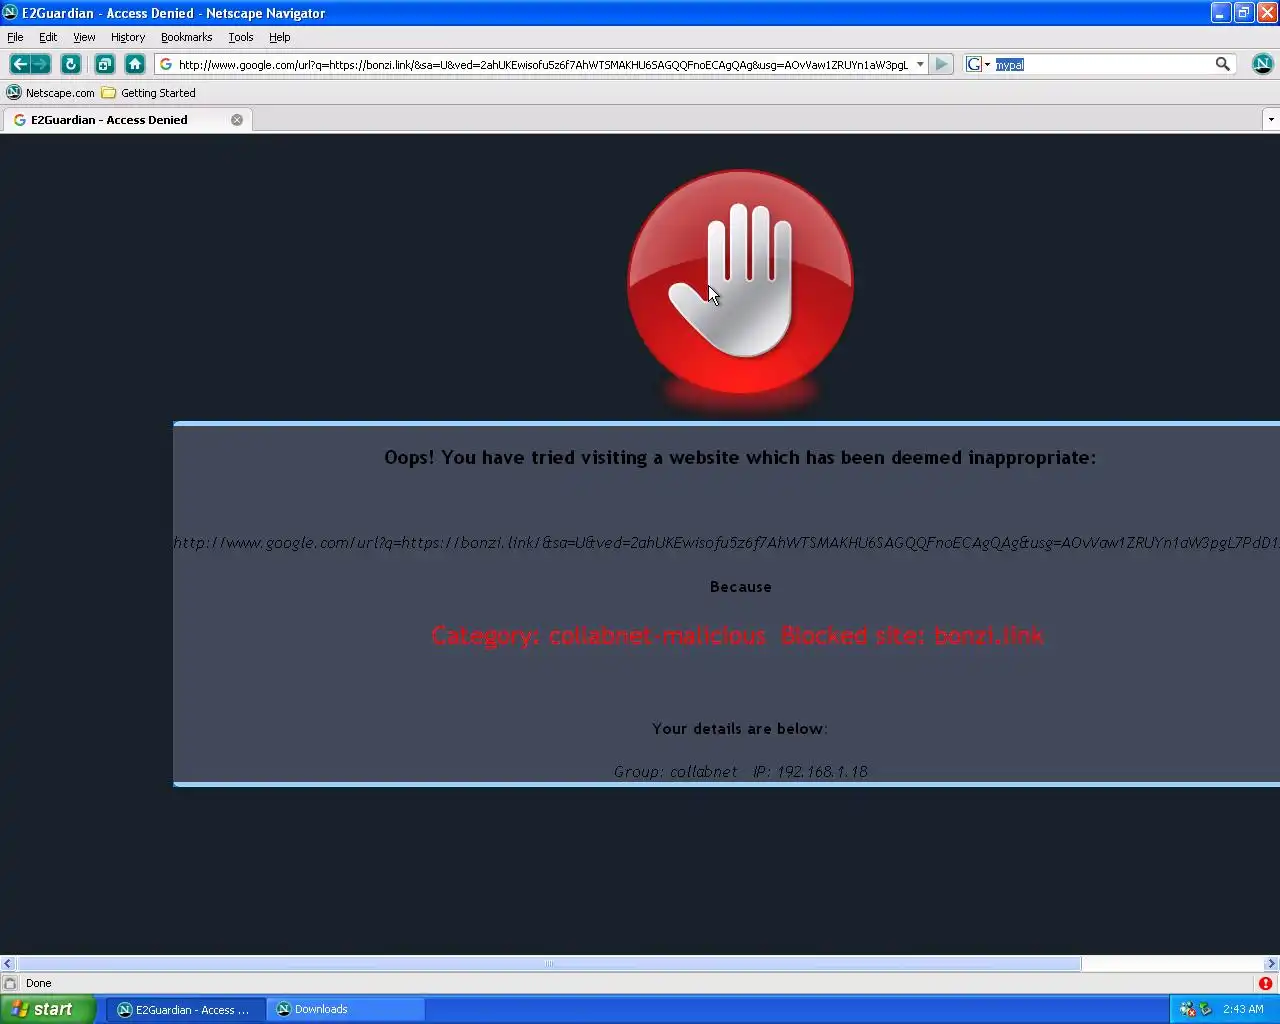Select the E2Guardian - Access Denied tab
This screenshot has width=1280, height=1024.
[126, 120]
